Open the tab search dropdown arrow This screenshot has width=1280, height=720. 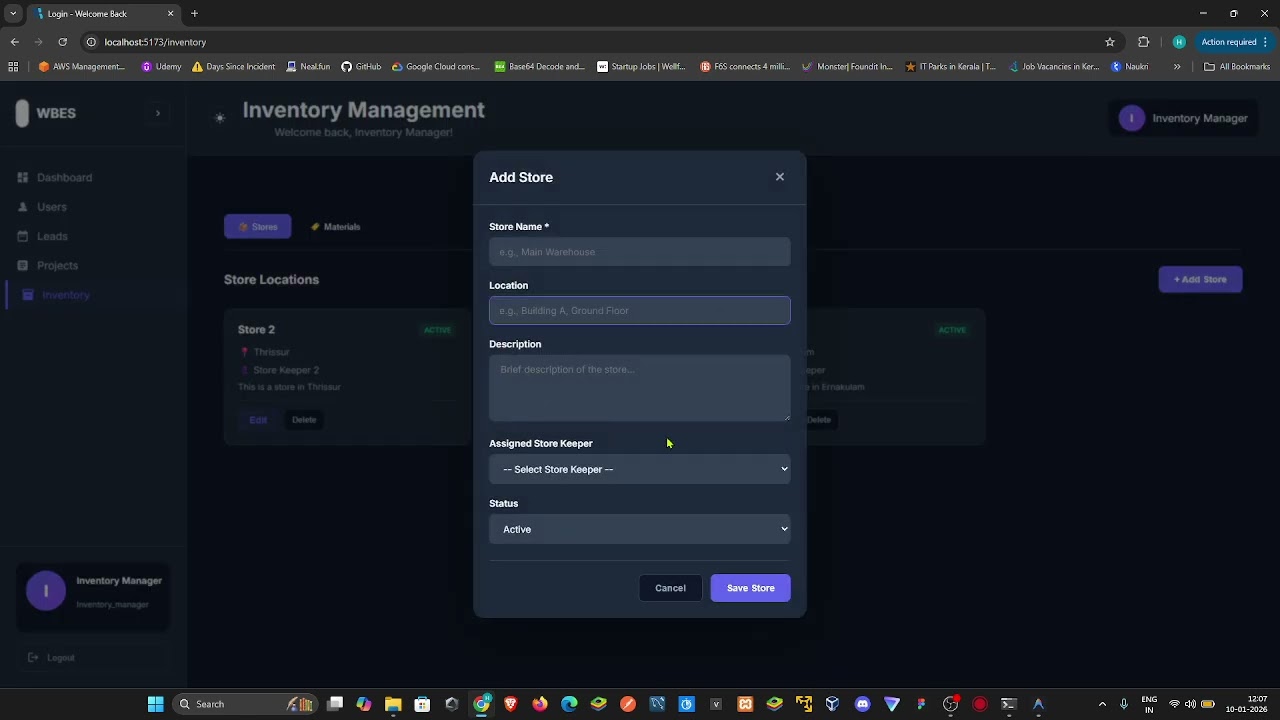[13, 14]
